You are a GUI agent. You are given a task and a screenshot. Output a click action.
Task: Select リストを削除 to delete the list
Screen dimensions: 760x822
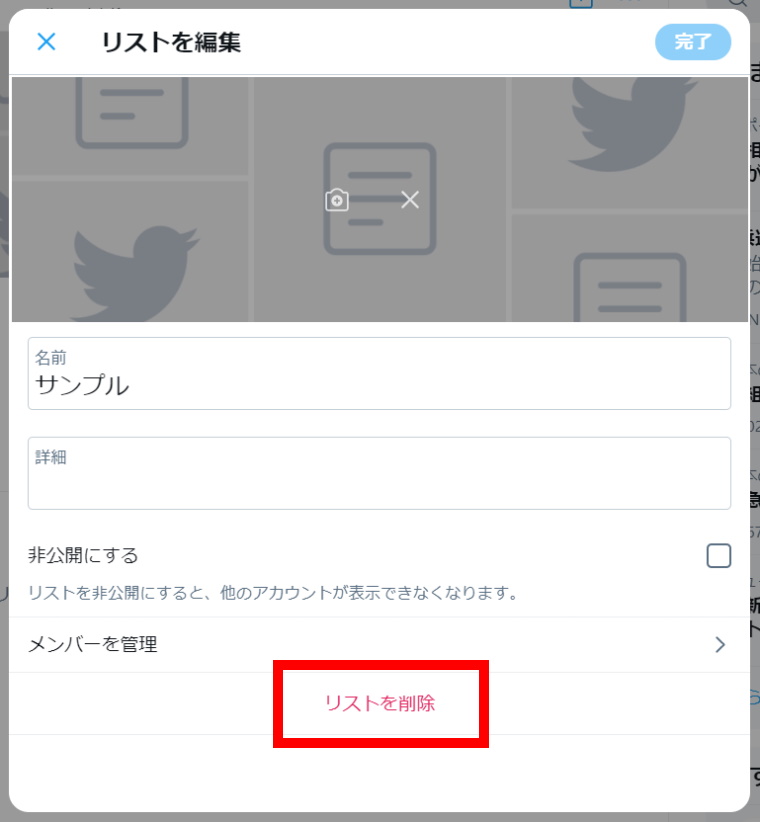pos(380,703)
